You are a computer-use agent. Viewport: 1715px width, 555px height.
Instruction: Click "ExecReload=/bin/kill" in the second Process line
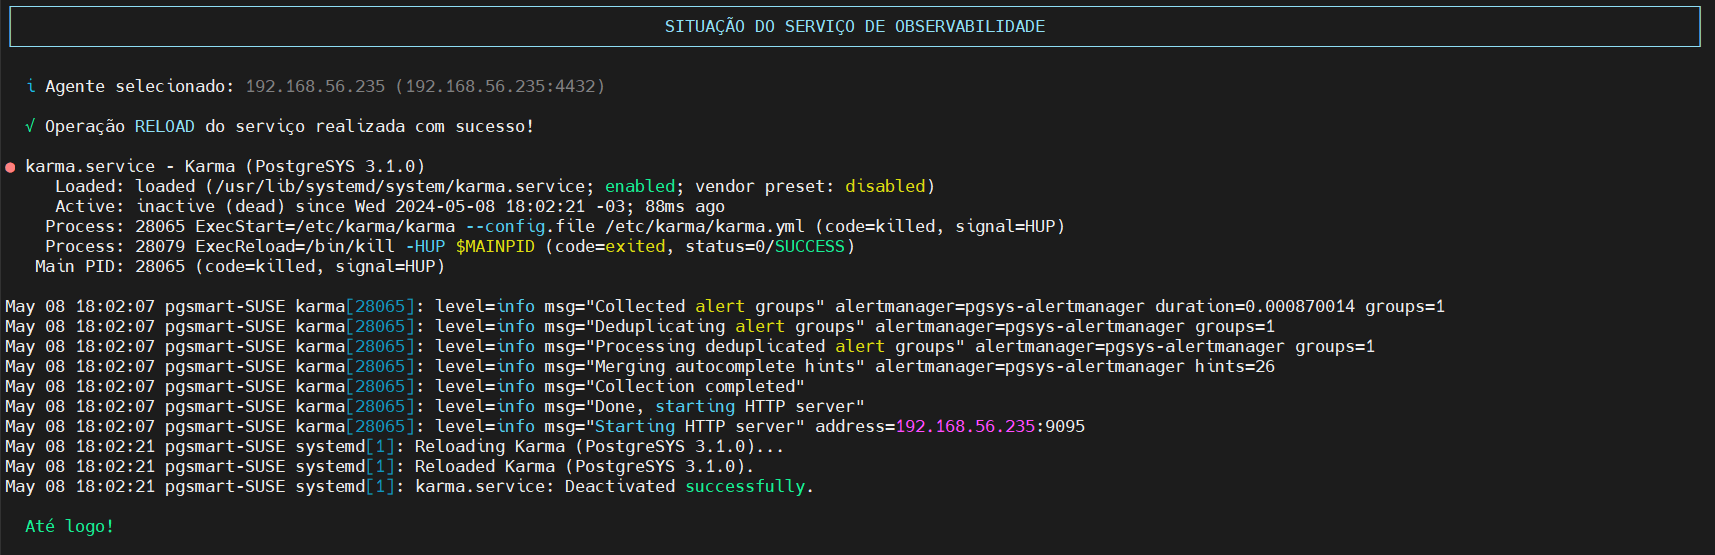[x=295, y=246]
